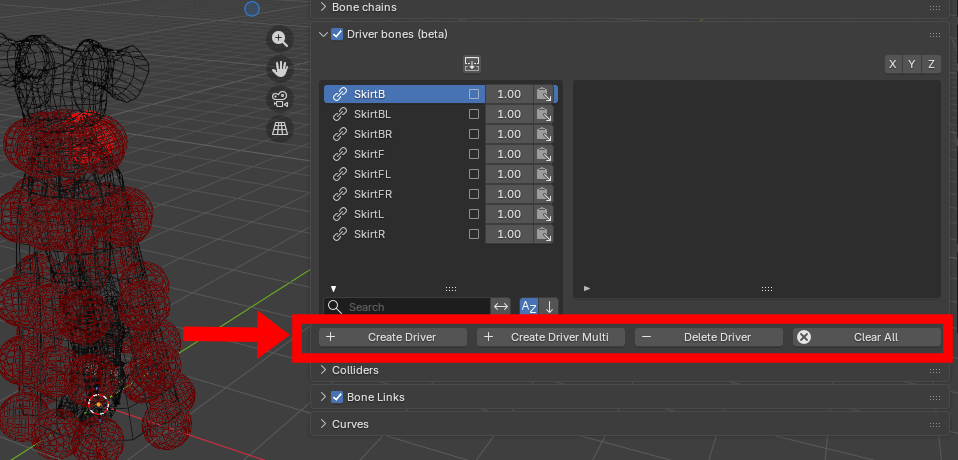This screenshot has width=958, height=460.
Task: Select the X axis toggle
Action: (x=893, y=64)
